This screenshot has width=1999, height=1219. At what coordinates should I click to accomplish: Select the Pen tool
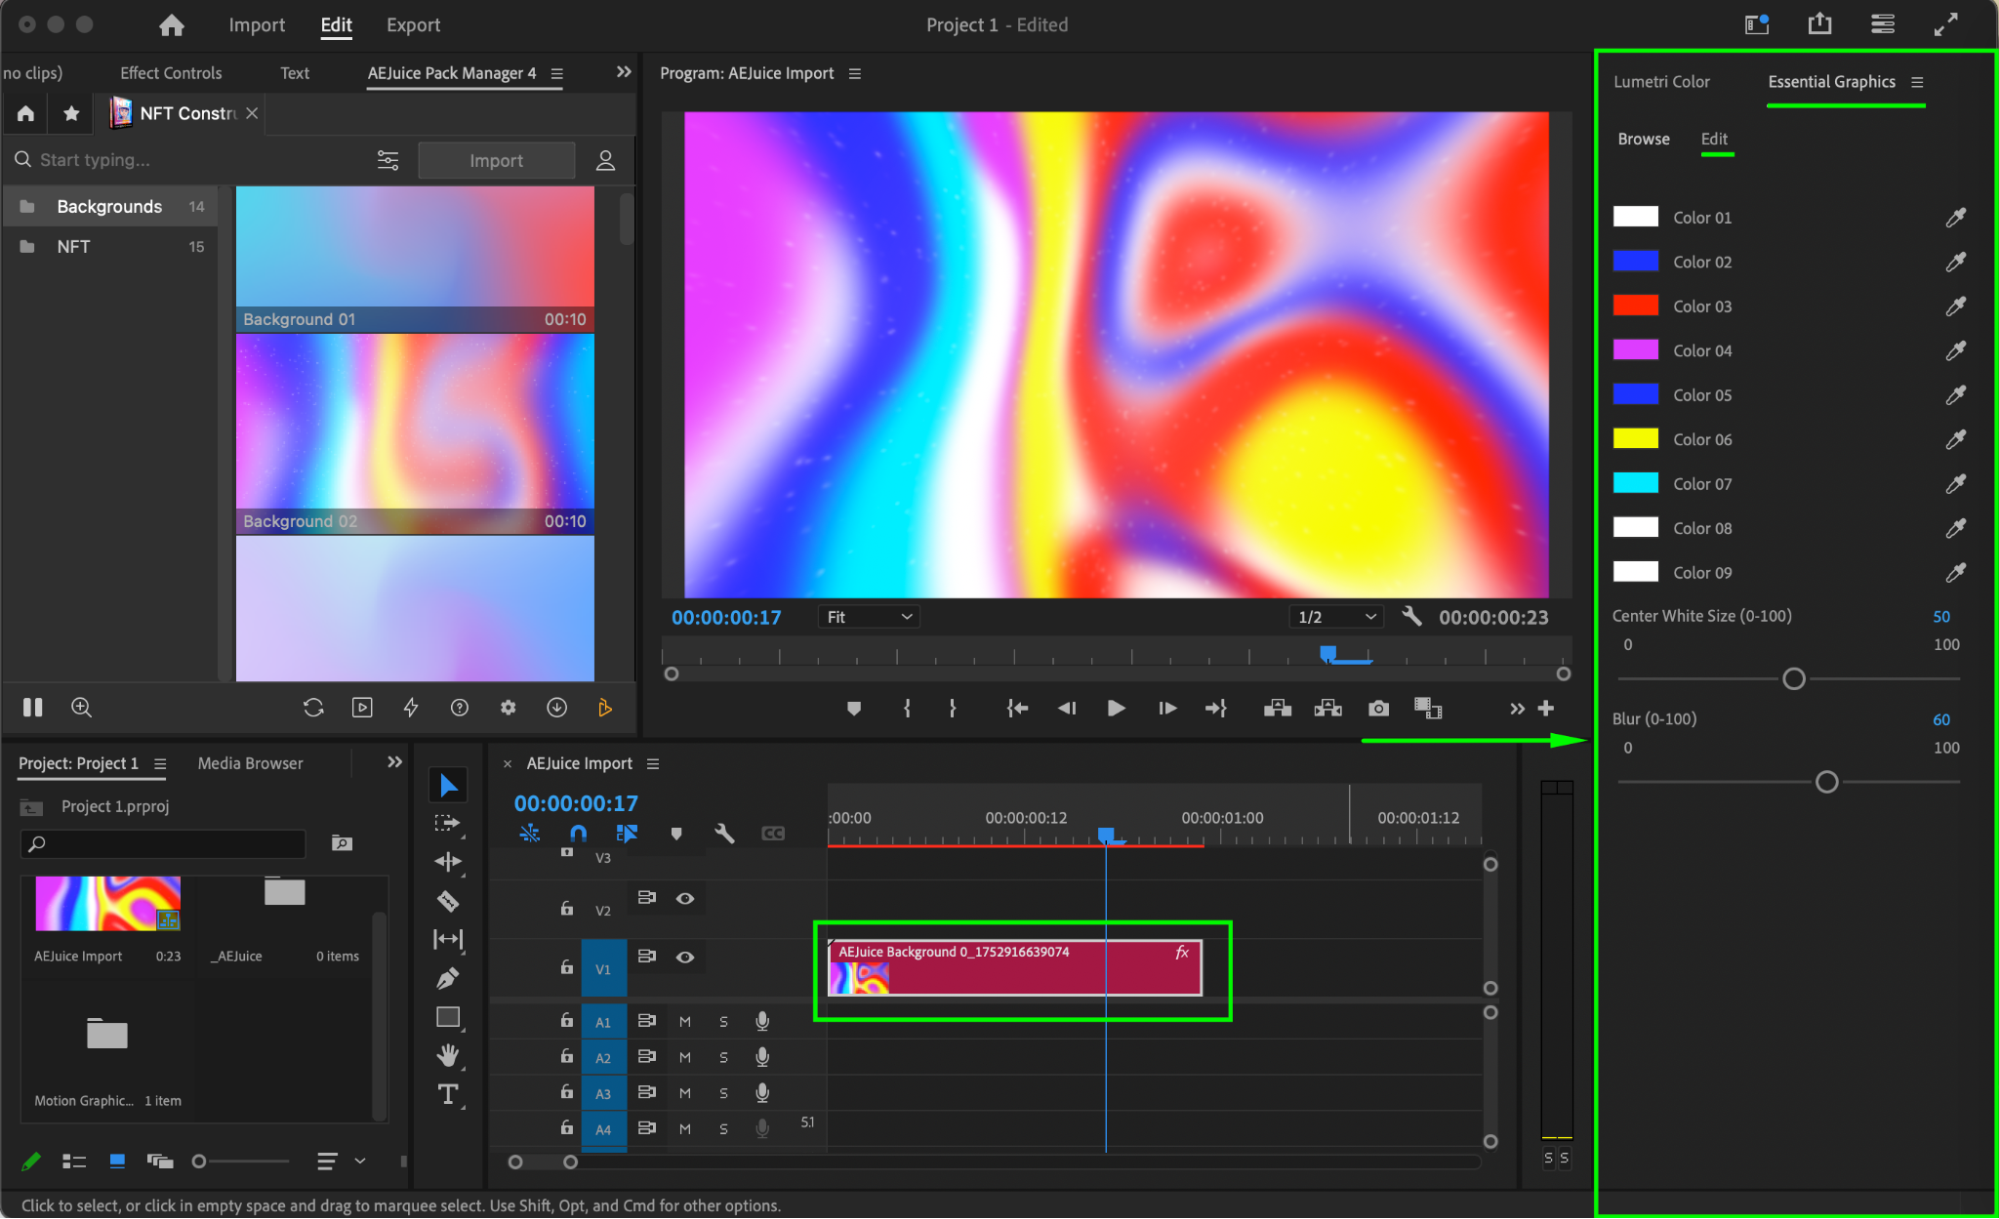coord(448,978)
